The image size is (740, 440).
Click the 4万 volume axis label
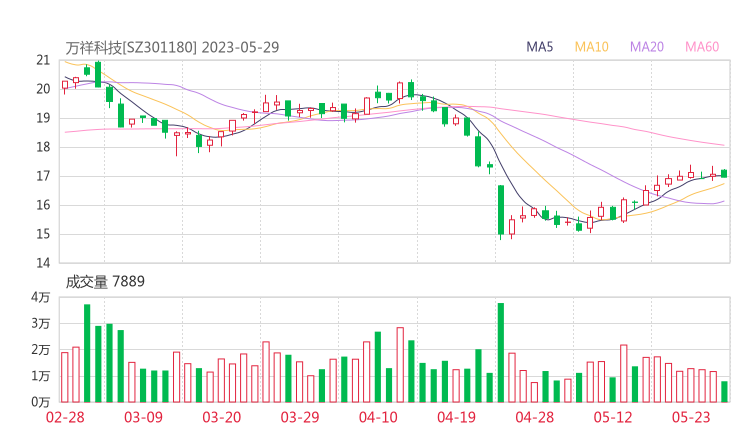pos(41,297)
